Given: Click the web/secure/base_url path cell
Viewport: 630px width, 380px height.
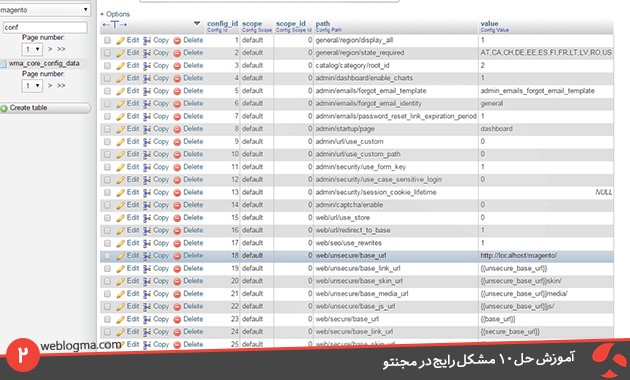Looking at the screenshot, I should click(x=347, y=319).
